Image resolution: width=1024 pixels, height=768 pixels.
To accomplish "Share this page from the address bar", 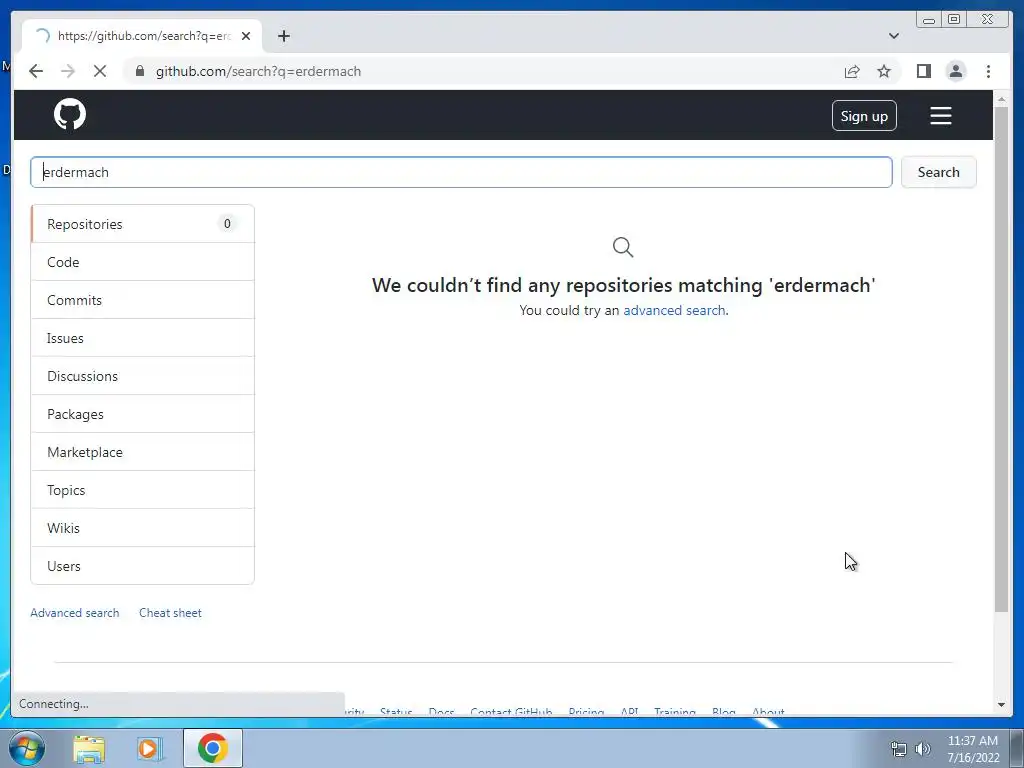I will click(x=852, y=71).
